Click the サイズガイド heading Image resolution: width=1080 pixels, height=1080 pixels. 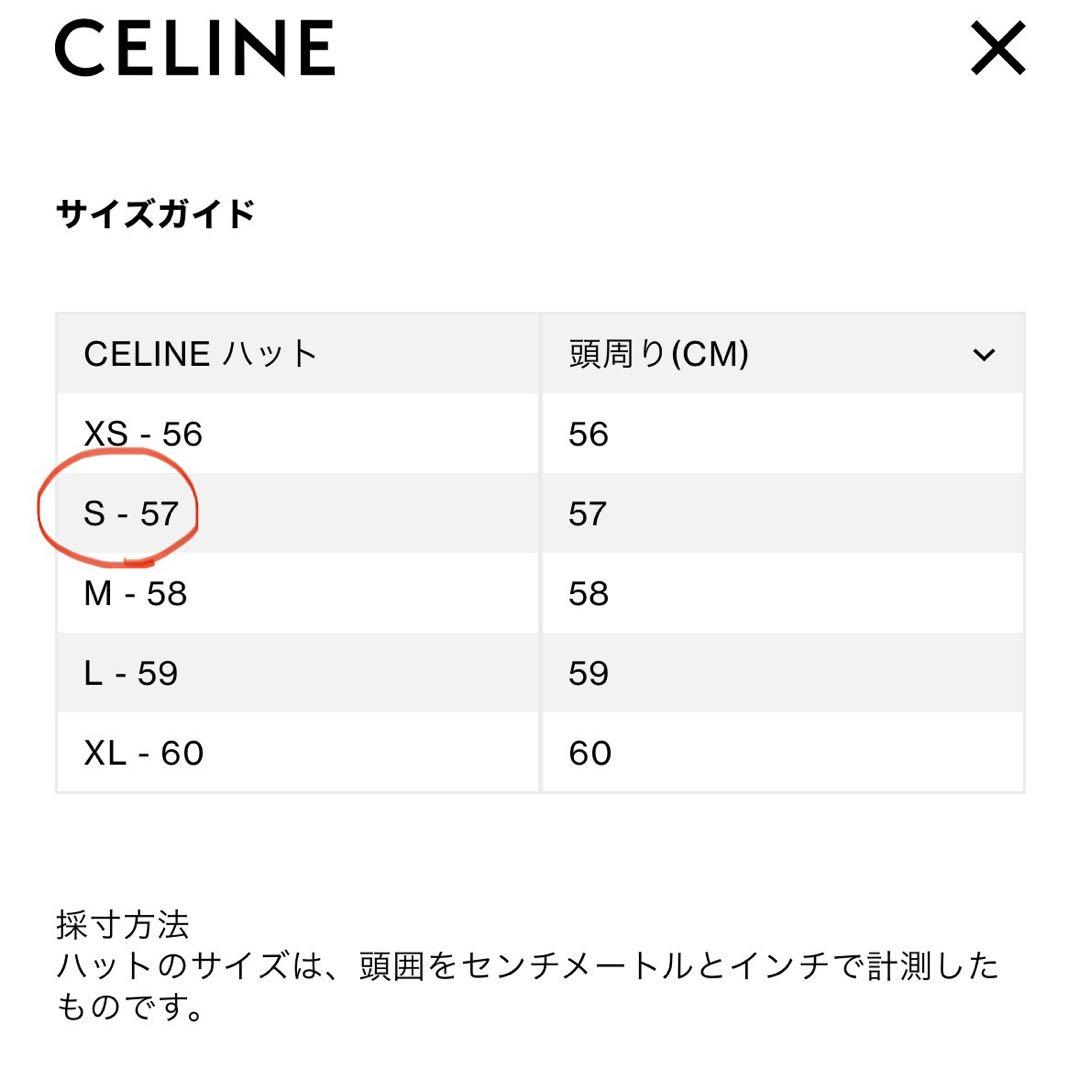coord(153,211)
